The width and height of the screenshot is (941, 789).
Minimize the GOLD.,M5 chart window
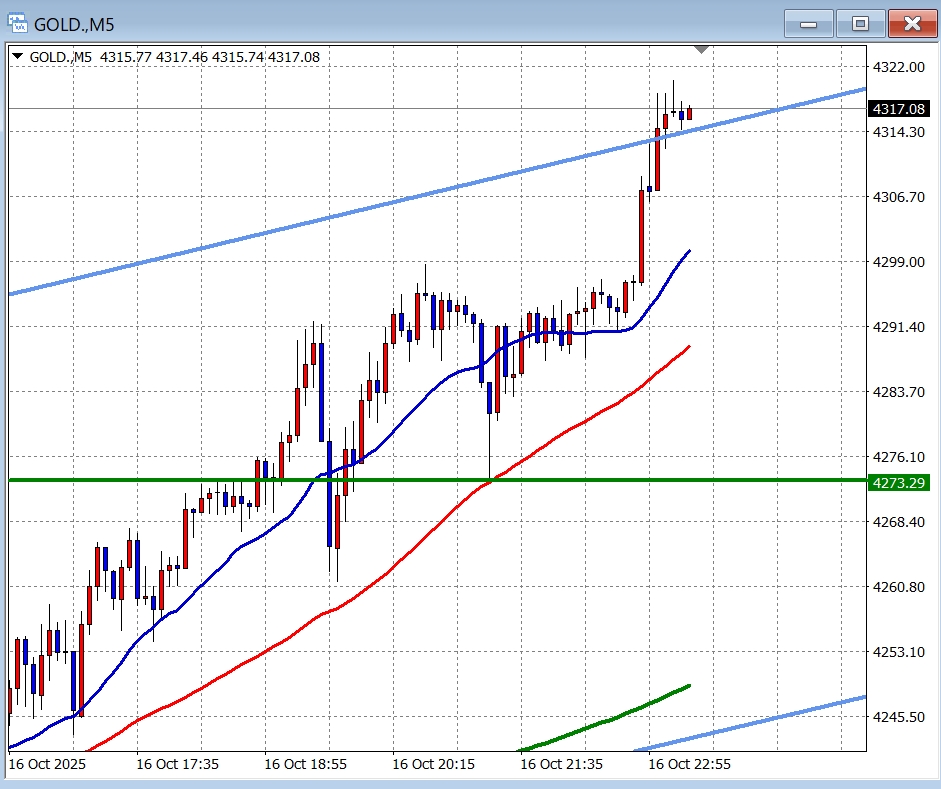(x=809, y=23)
